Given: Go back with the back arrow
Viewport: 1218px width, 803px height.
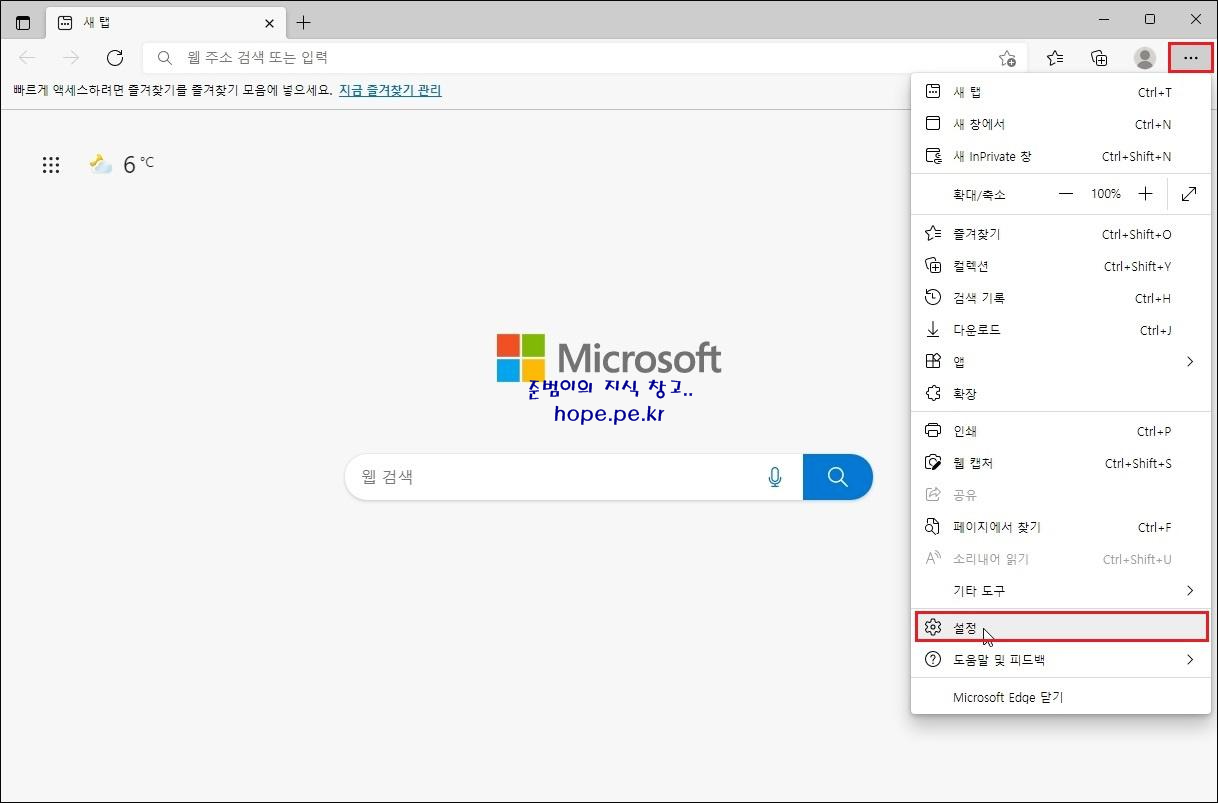Looking at the screenshot, I should pyautogui.click(x=27, y=58).
